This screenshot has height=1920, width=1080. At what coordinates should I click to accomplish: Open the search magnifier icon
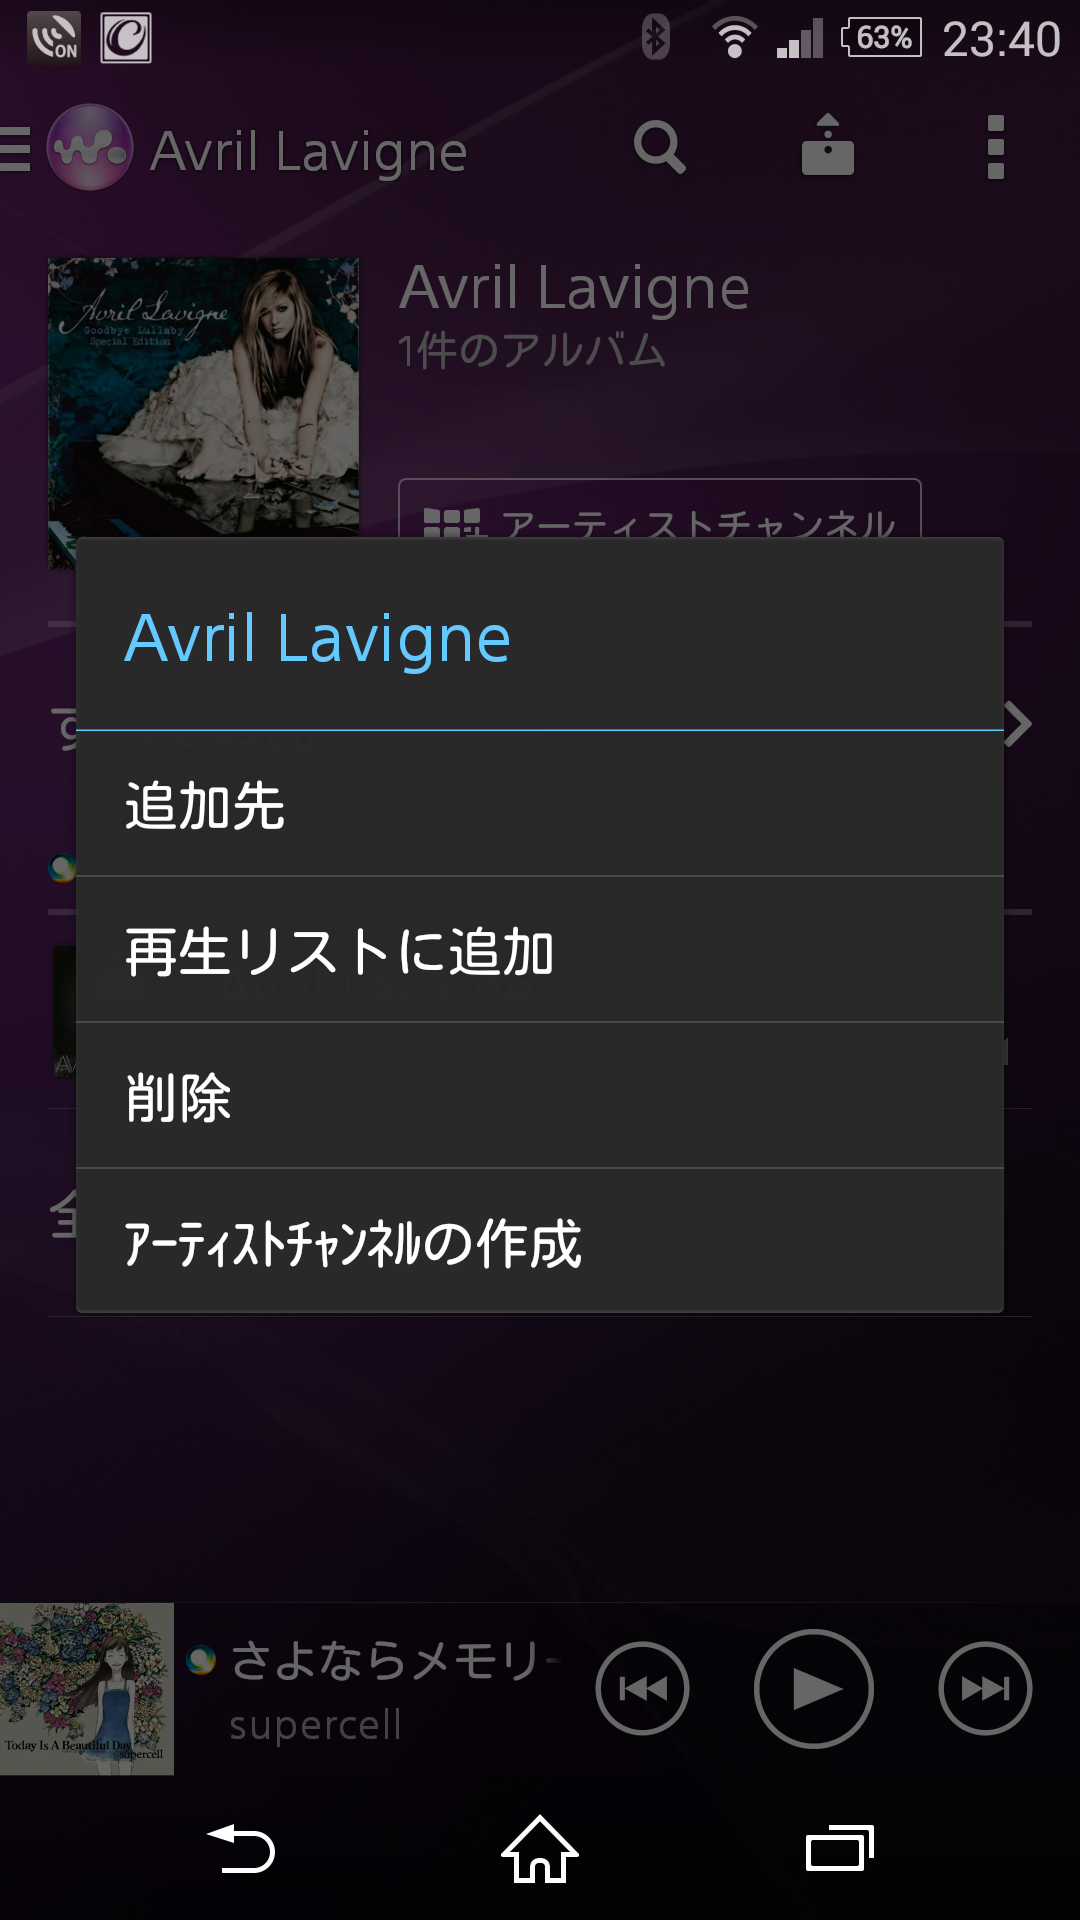click(660, 148)
